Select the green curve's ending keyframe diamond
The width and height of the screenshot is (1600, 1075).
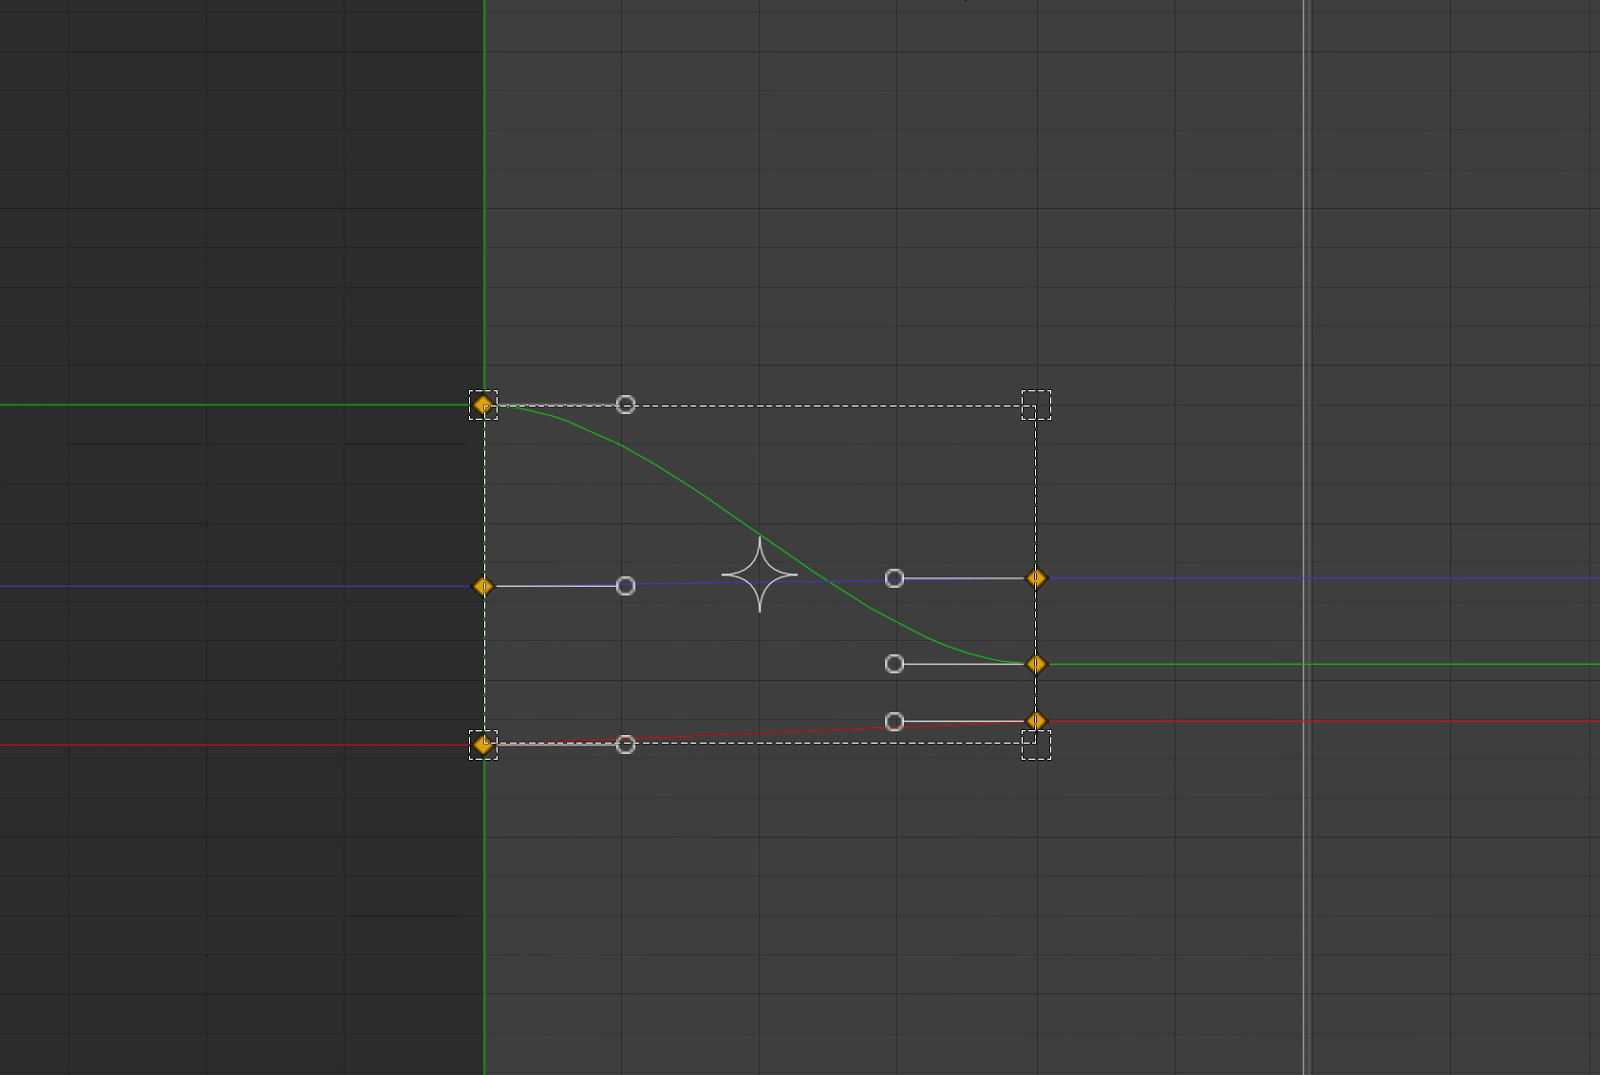point(1037,664)
